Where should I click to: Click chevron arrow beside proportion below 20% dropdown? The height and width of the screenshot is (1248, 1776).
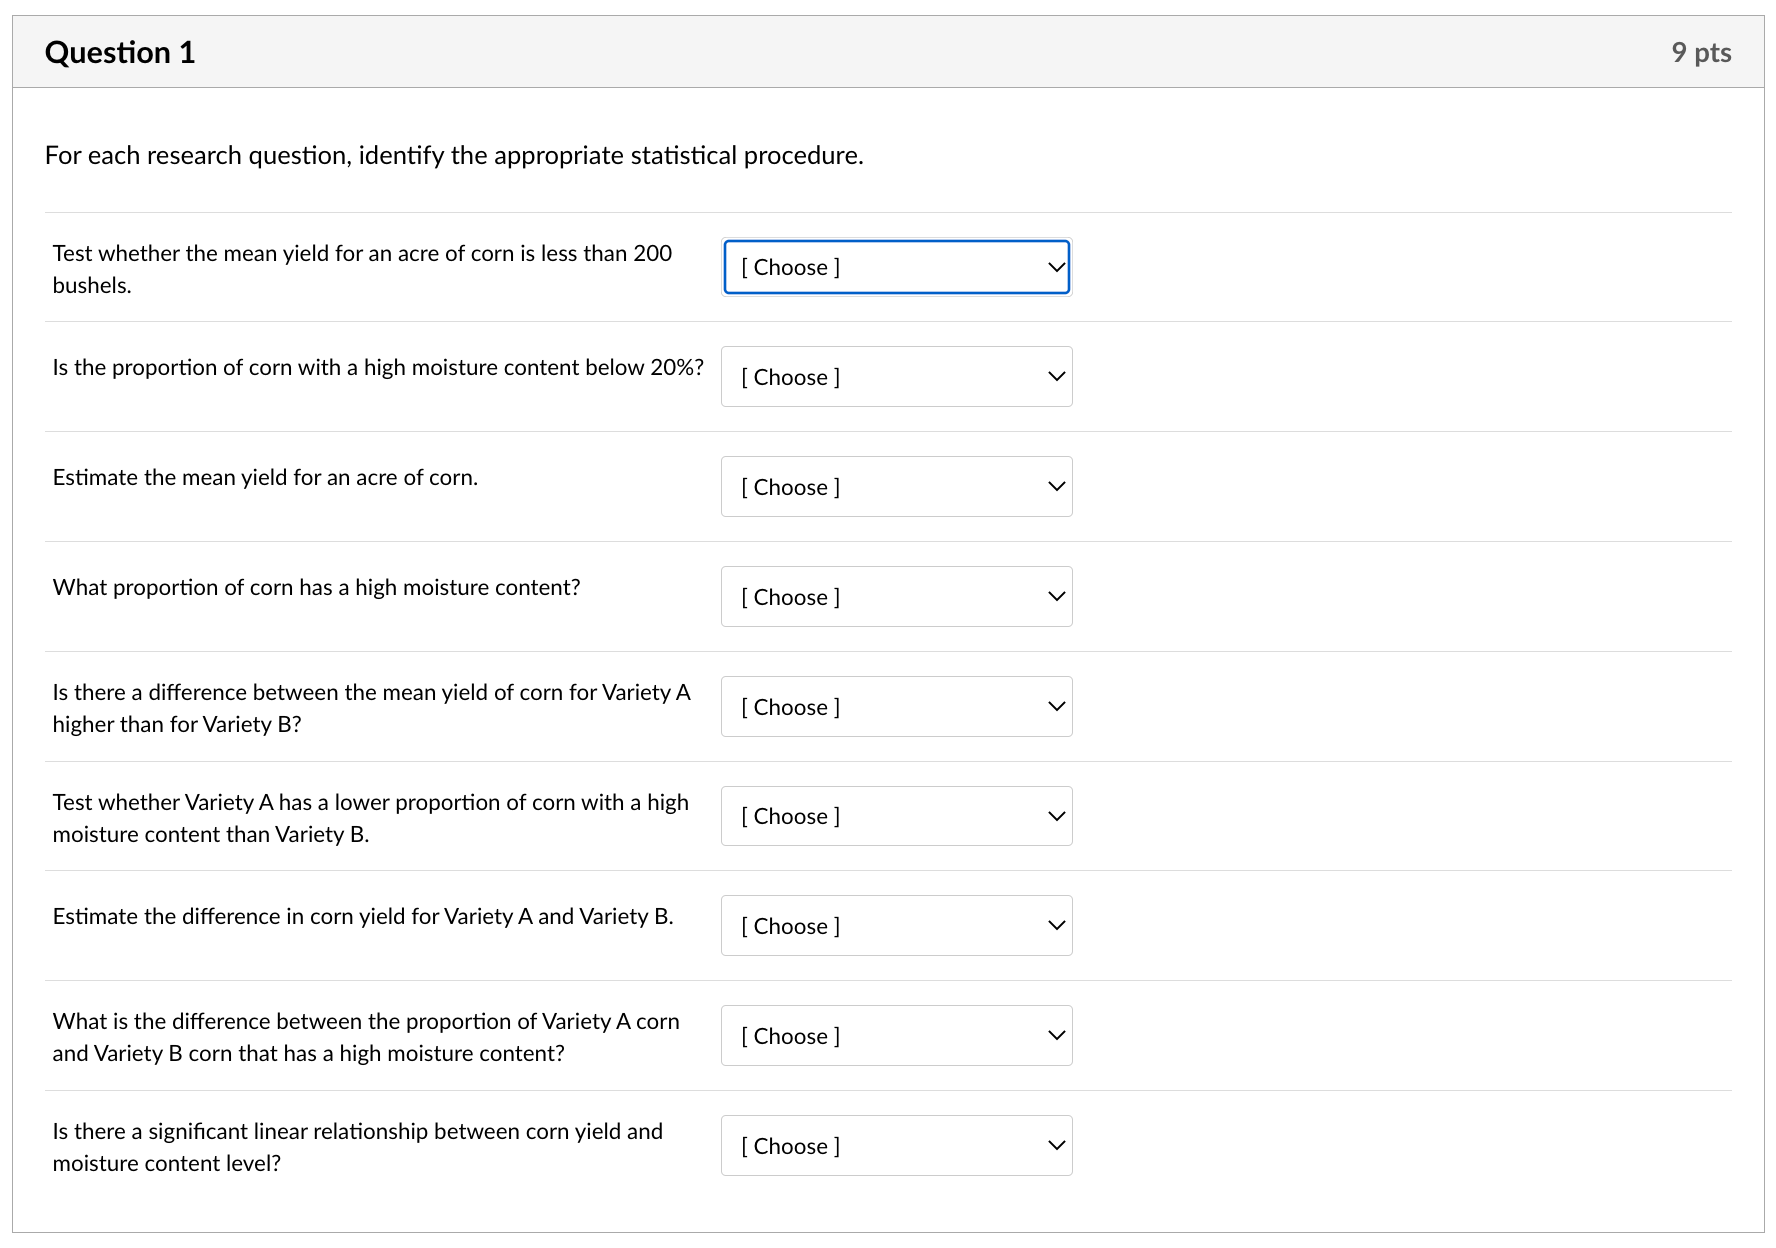1056,377
